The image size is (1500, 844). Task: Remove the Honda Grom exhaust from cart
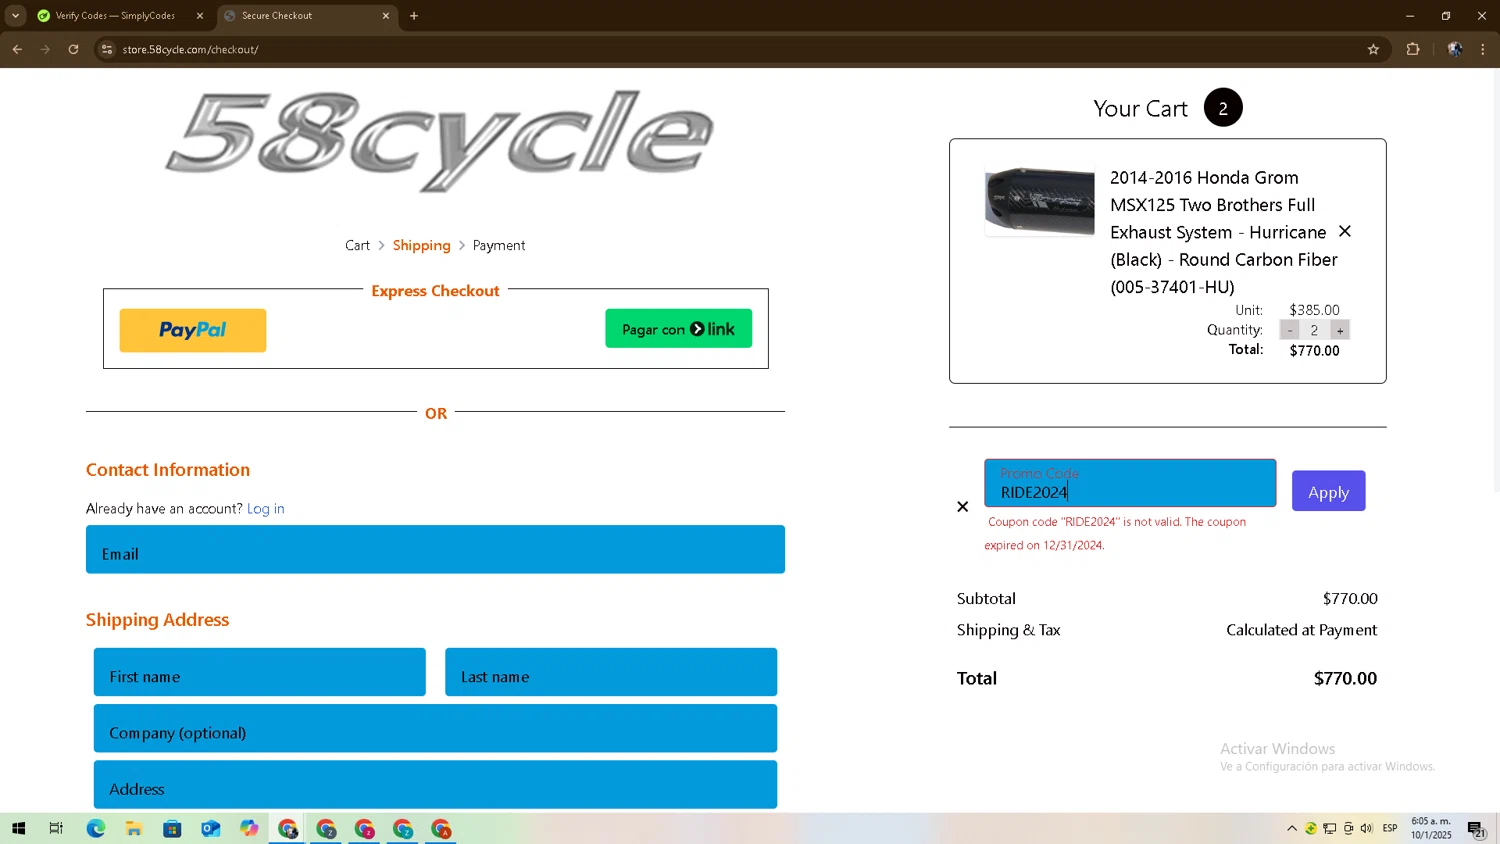tap(1345, 231)
